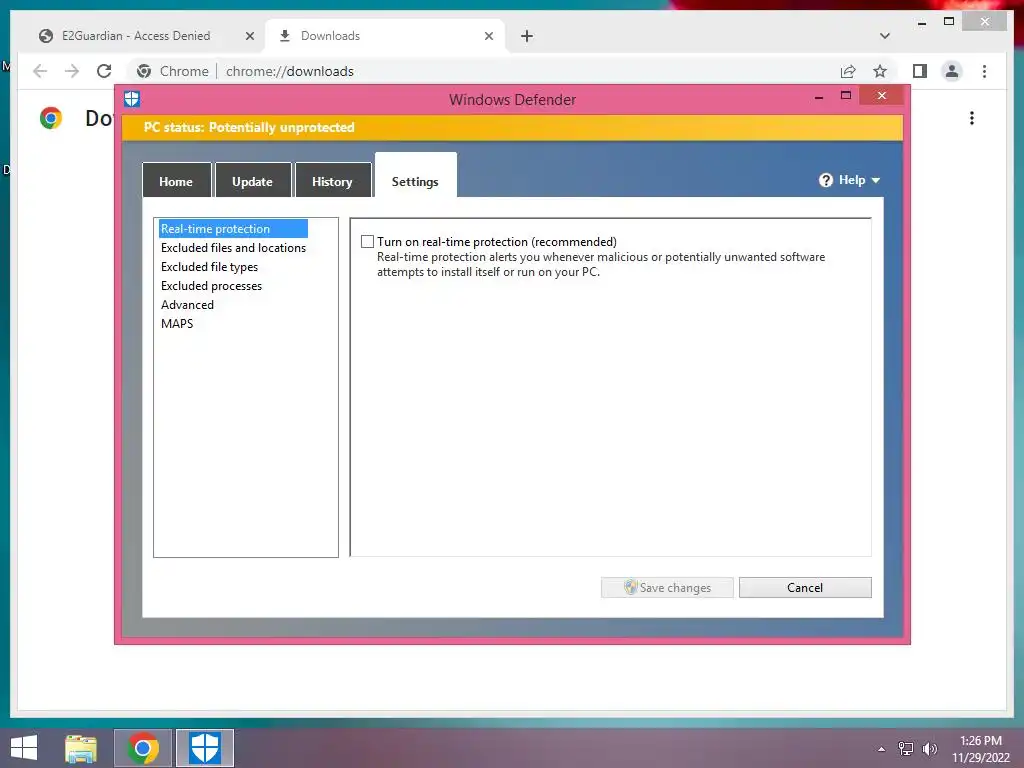
Task: Open volume control tray icon
Action: pyautogui.click(x=929, y=749)
